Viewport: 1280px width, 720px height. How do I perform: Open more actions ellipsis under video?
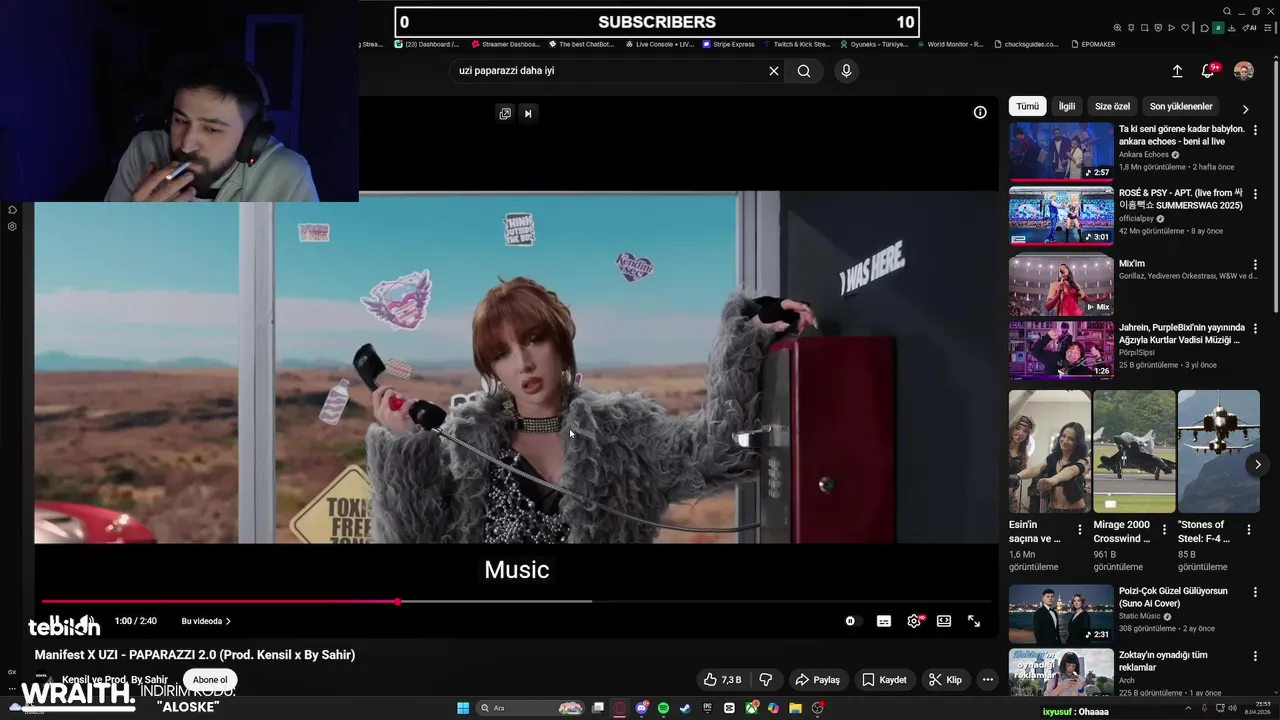click(x=988, y=680)
